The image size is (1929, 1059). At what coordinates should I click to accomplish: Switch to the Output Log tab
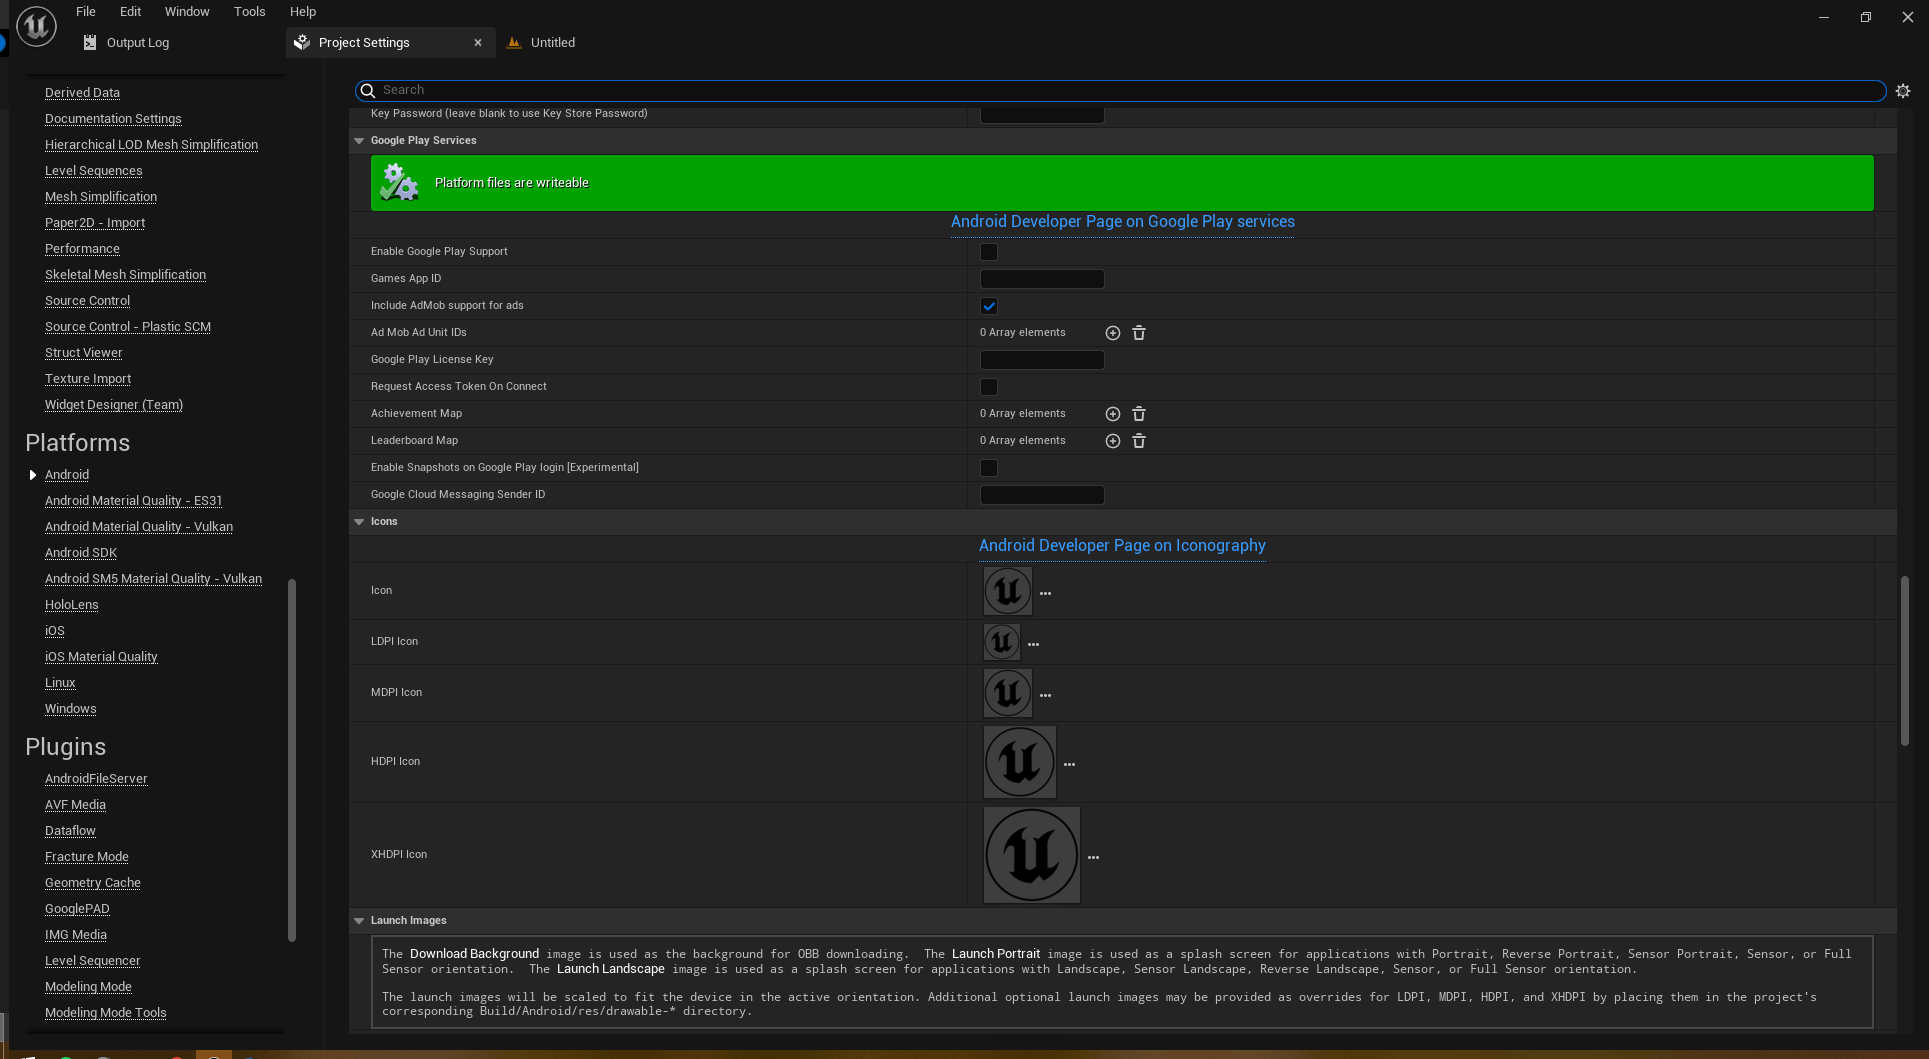[x=138, y=43]
